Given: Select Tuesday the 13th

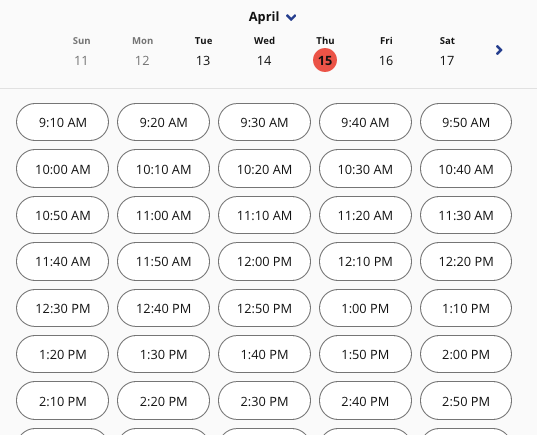Looking at the screenshot, I should coord(203,51).
